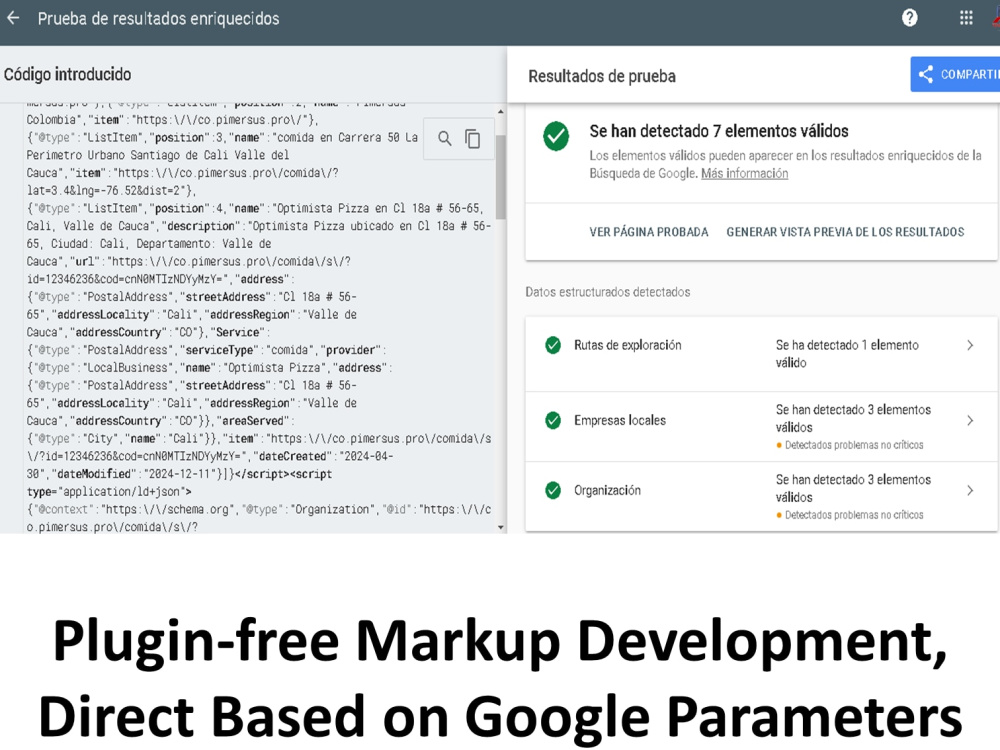Image resolution: width=1000 pixels, height=750 pixels.
Task: Click 'Se ha detectado 1 elemento válido' text
Action: (x=847, y=354)
